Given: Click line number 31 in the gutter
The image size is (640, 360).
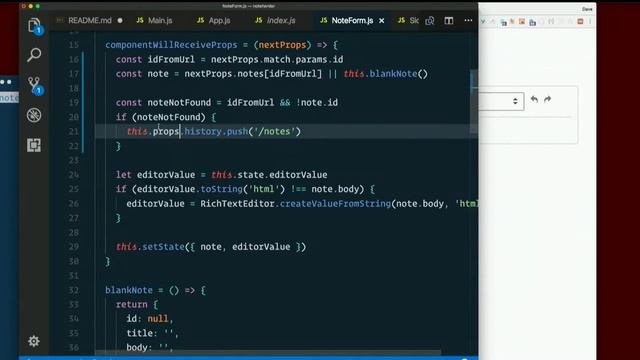Looking at the screenshot, I should (x=73, y=276).
